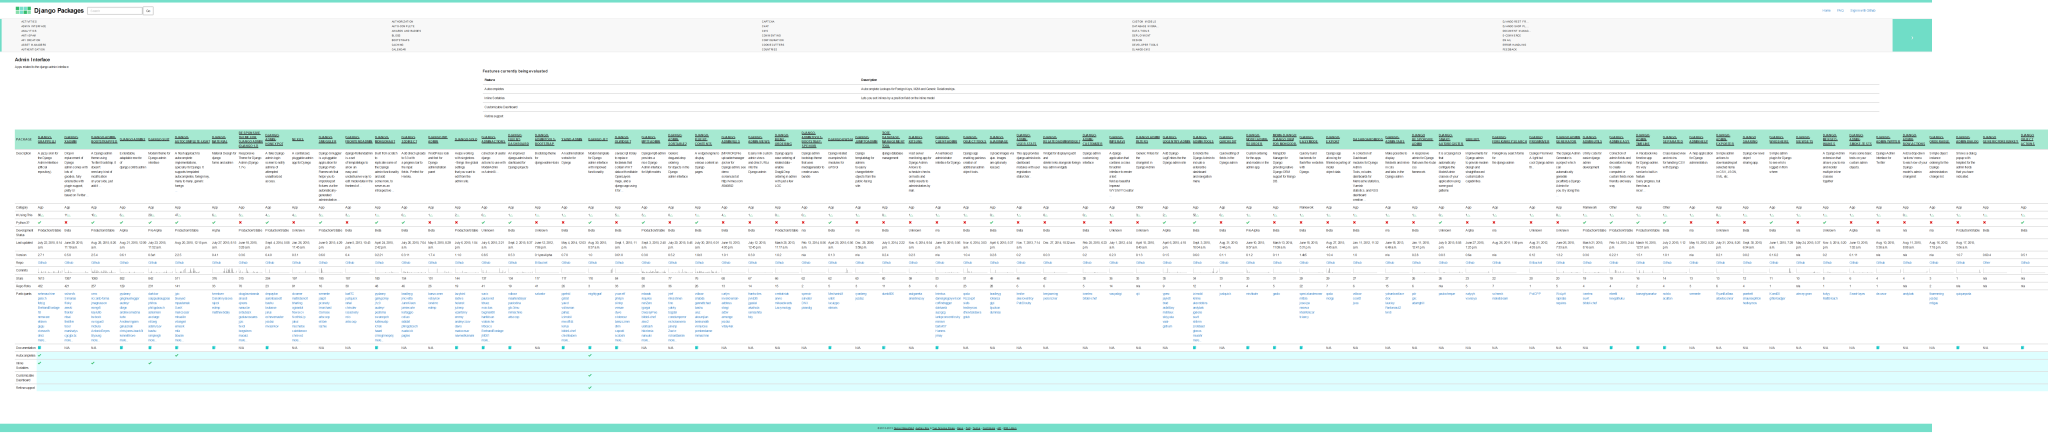The height and width of the screenshot is (433, 2048).
Task: Click the usage icon for django-admin-bootstrapped
Action: [x=94, y=214]
